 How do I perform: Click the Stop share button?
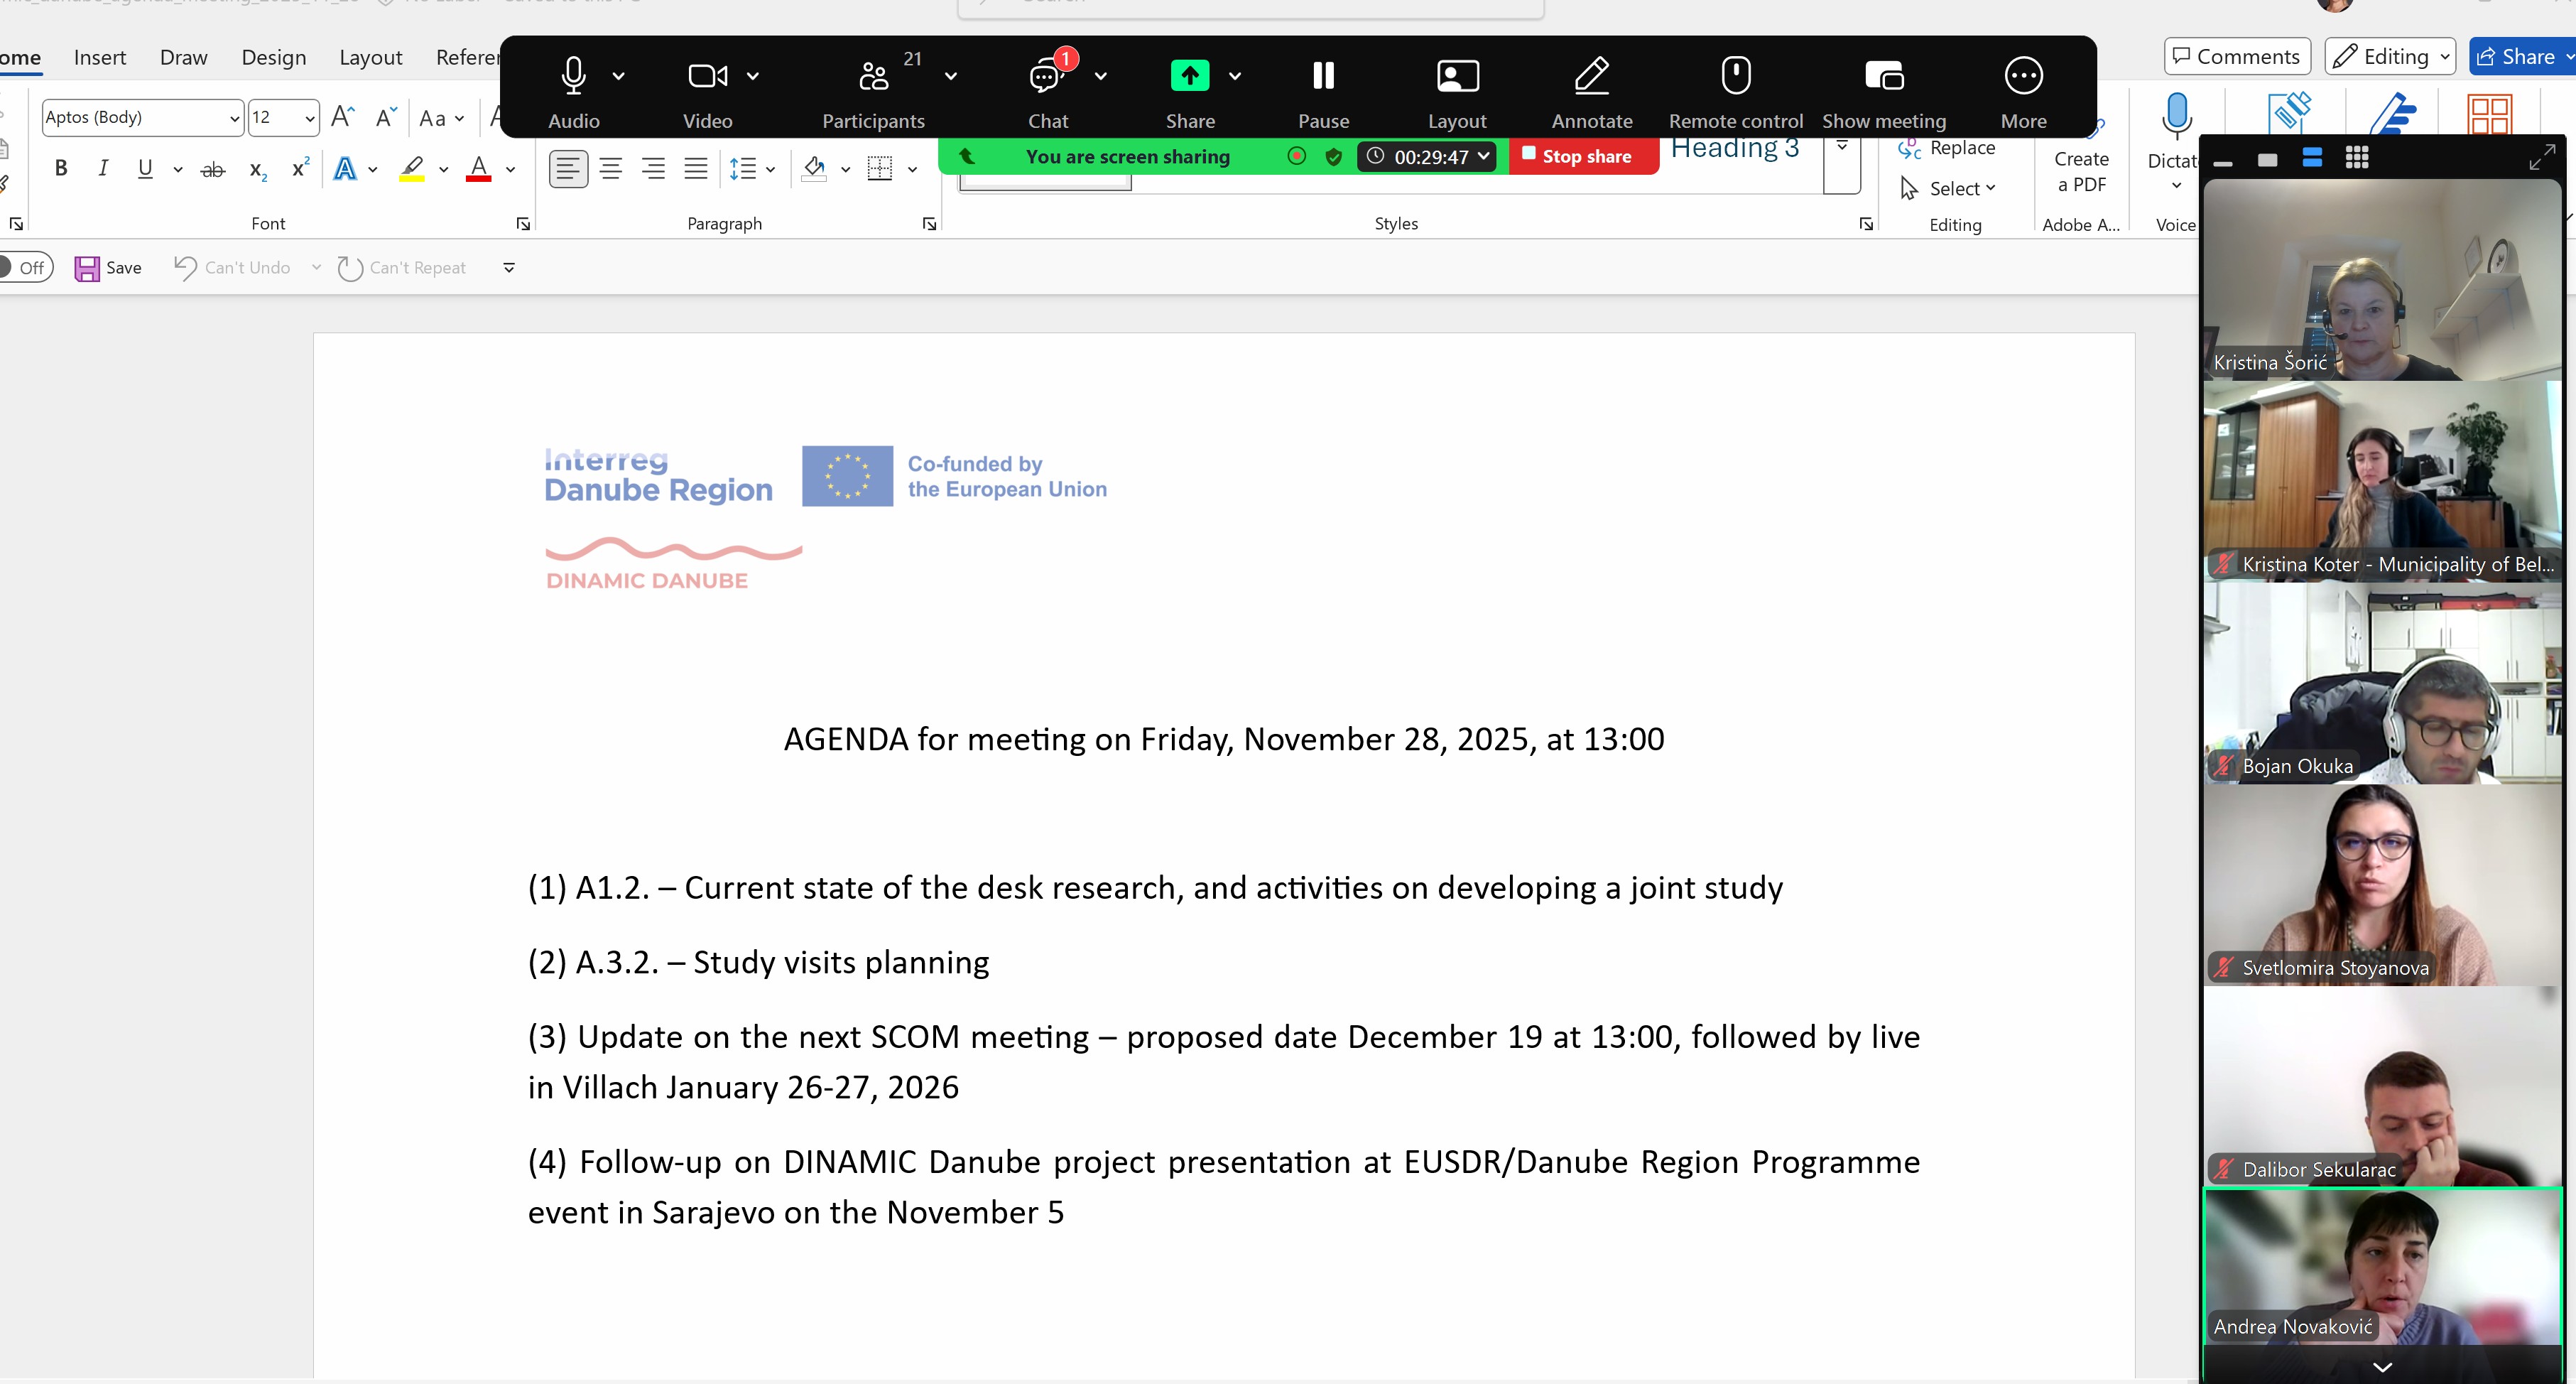[1577, 156]
